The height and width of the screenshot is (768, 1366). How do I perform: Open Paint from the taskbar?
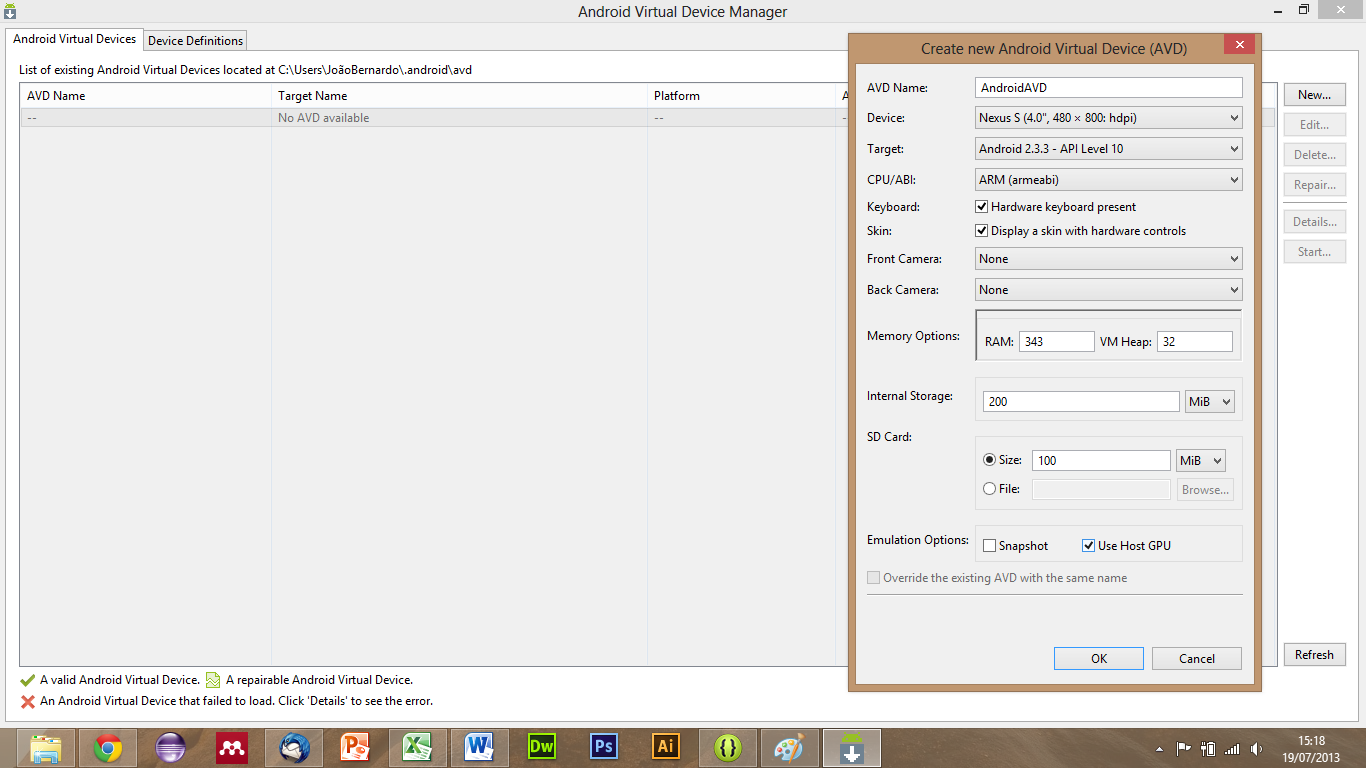coord(789,747)
